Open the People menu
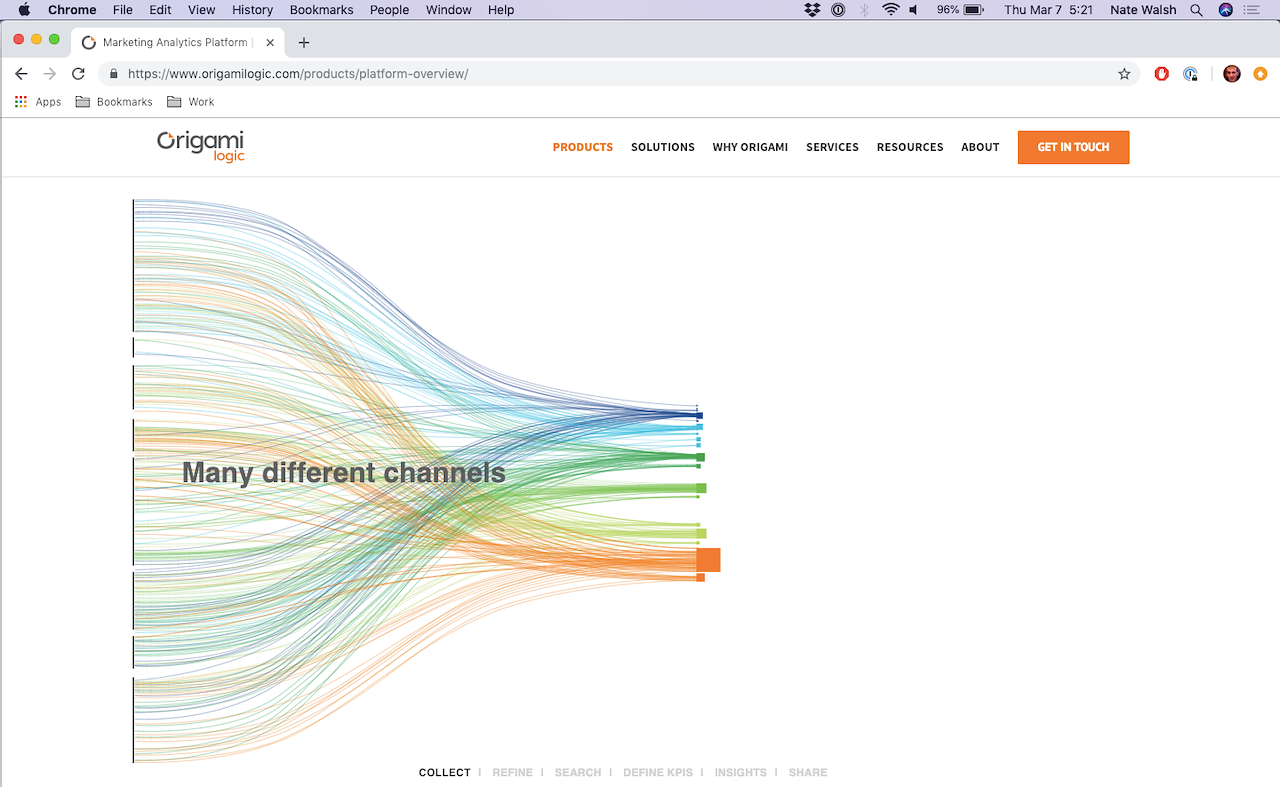This screenshot has height=787, width=1280. click(x=389, y=10)
